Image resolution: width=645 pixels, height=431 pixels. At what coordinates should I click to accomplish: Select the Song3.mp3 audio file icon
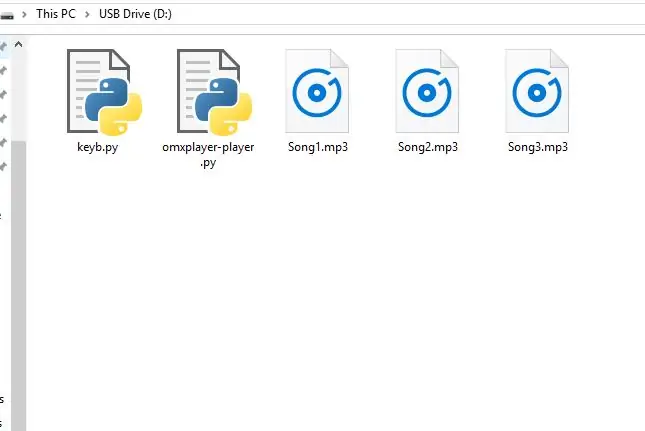(x=537, y=91)
